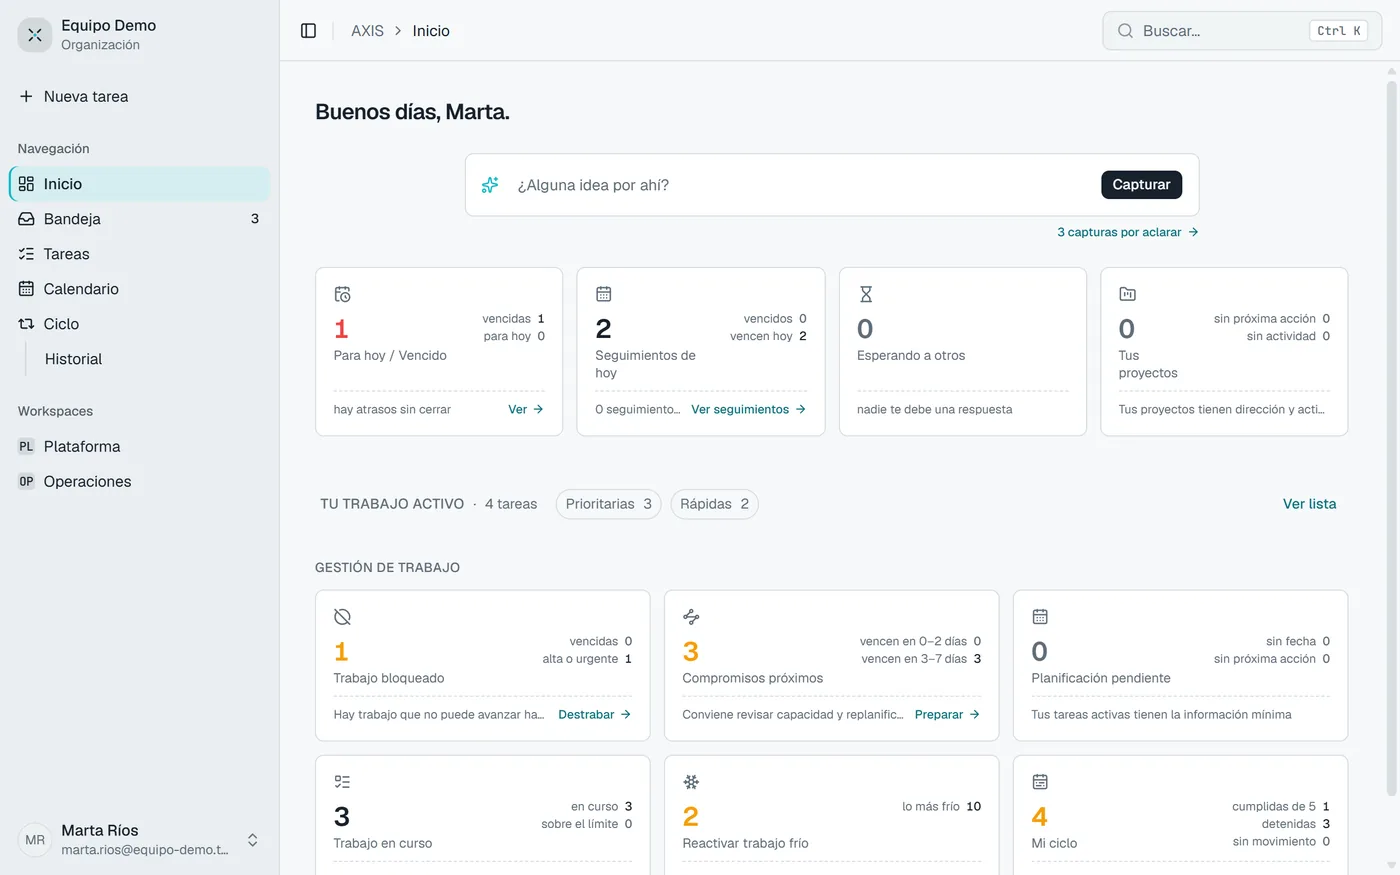Click Preparar on Compromisos próximos card
The height and width of the screenshot is (875, 1400).
948,715
